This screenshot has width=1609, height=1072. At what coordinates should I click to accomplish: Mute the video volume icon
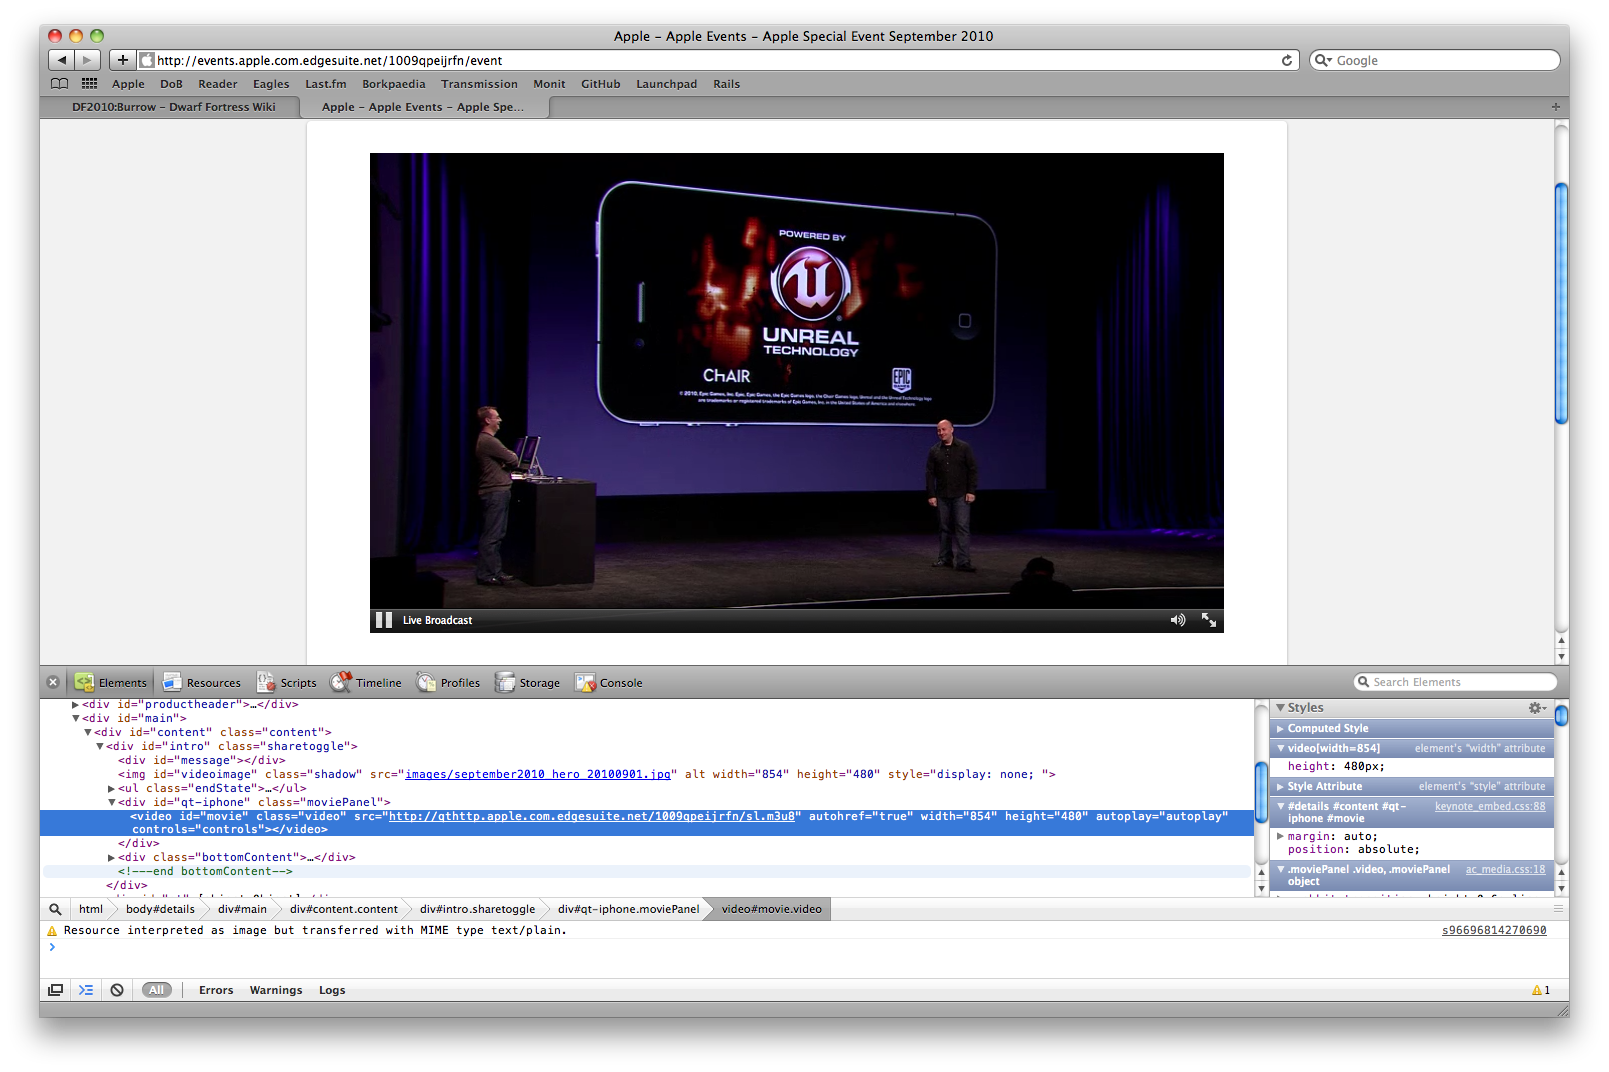[x=1178, y=620]
